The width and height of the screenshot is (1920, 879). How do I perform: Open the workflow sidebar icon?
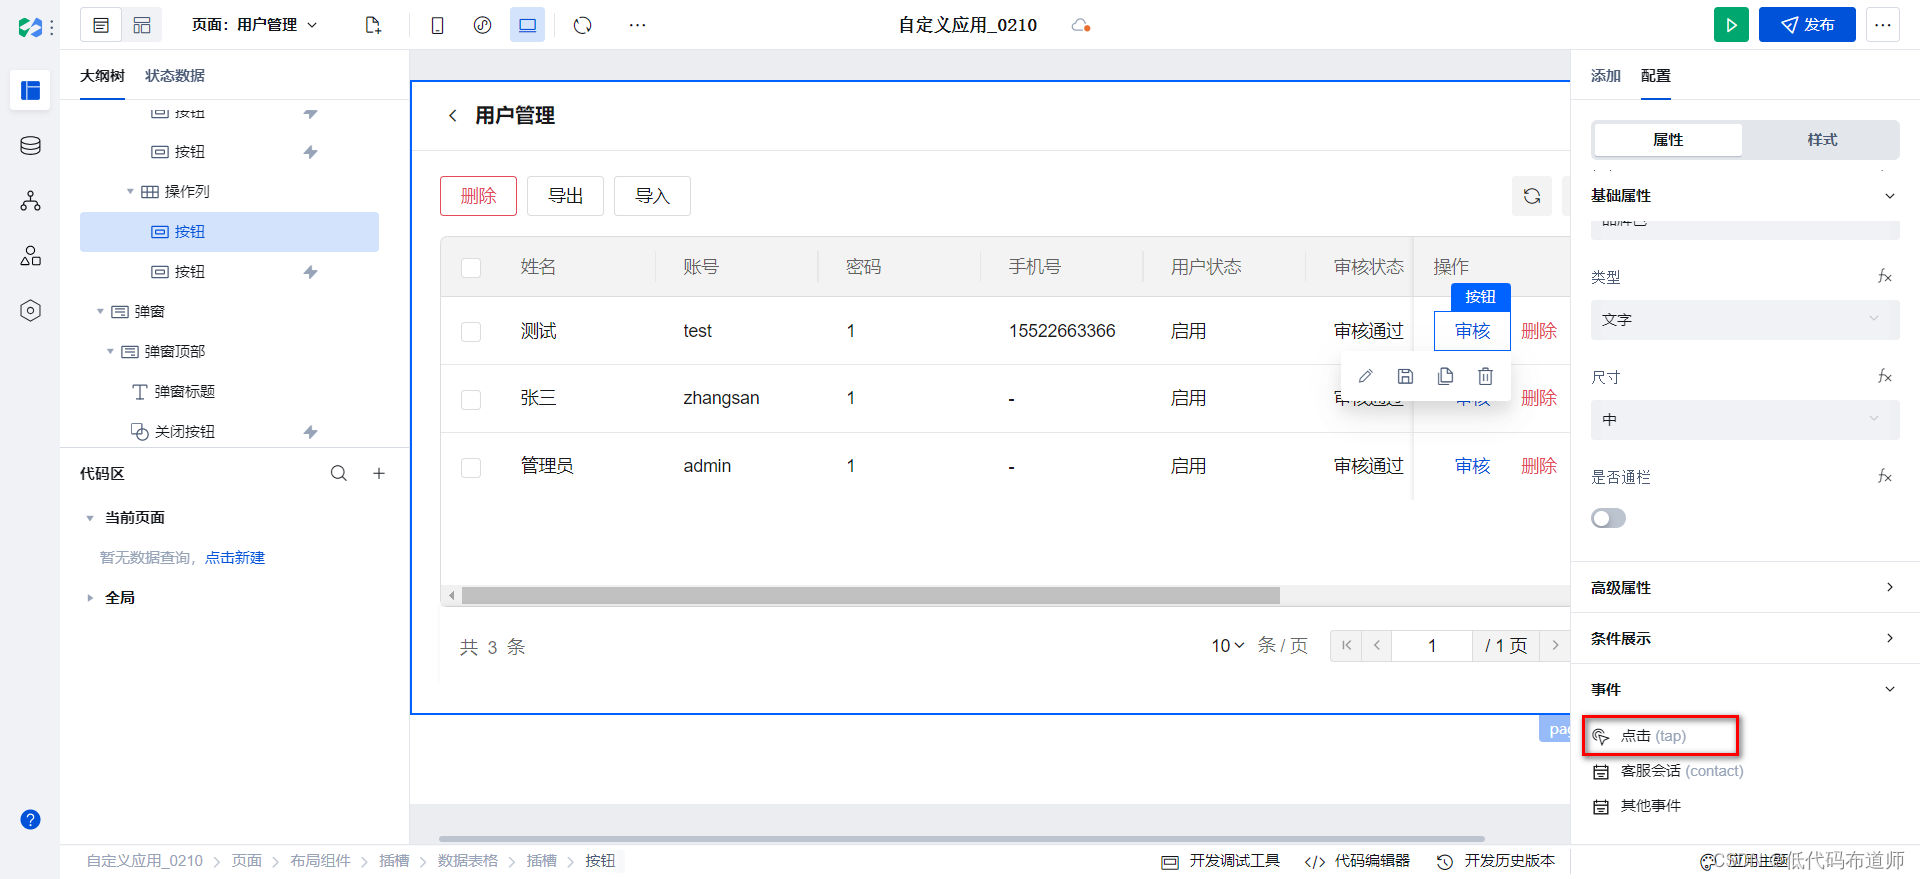tap(30, 201)
